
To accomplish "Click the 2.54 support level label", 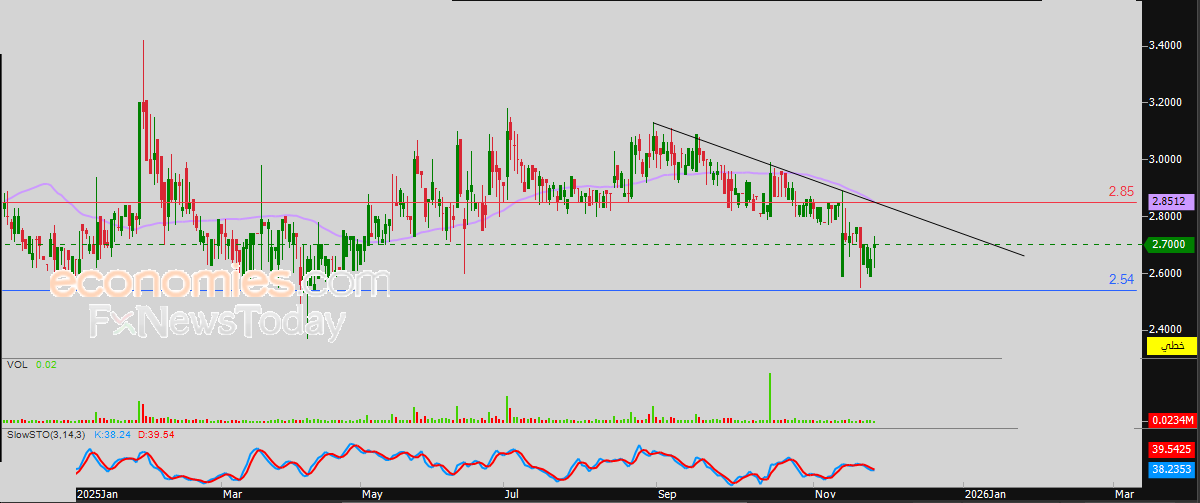I will (x=1121, y=280).
